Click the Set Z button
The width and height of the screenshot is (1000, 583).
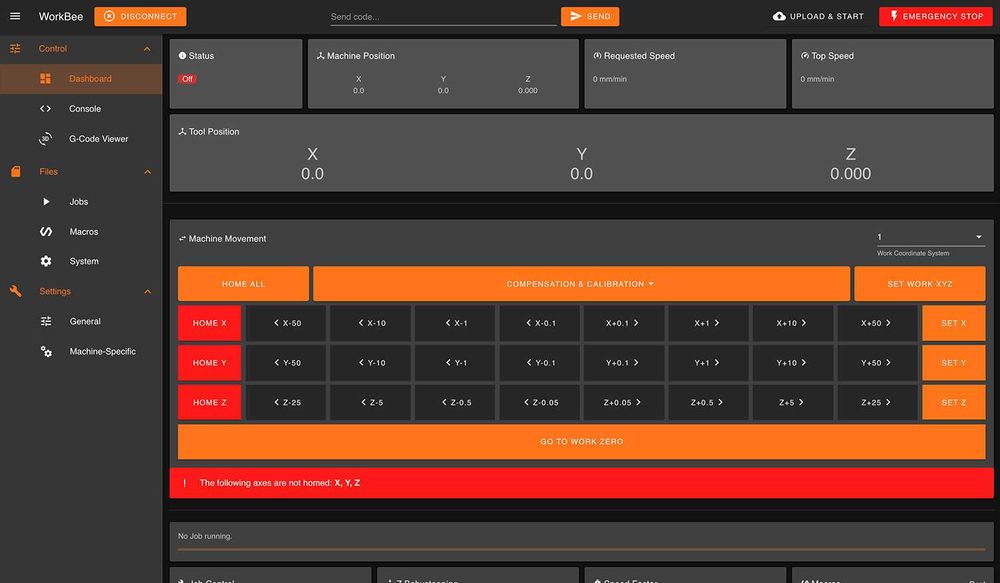[x=953, y=402]
